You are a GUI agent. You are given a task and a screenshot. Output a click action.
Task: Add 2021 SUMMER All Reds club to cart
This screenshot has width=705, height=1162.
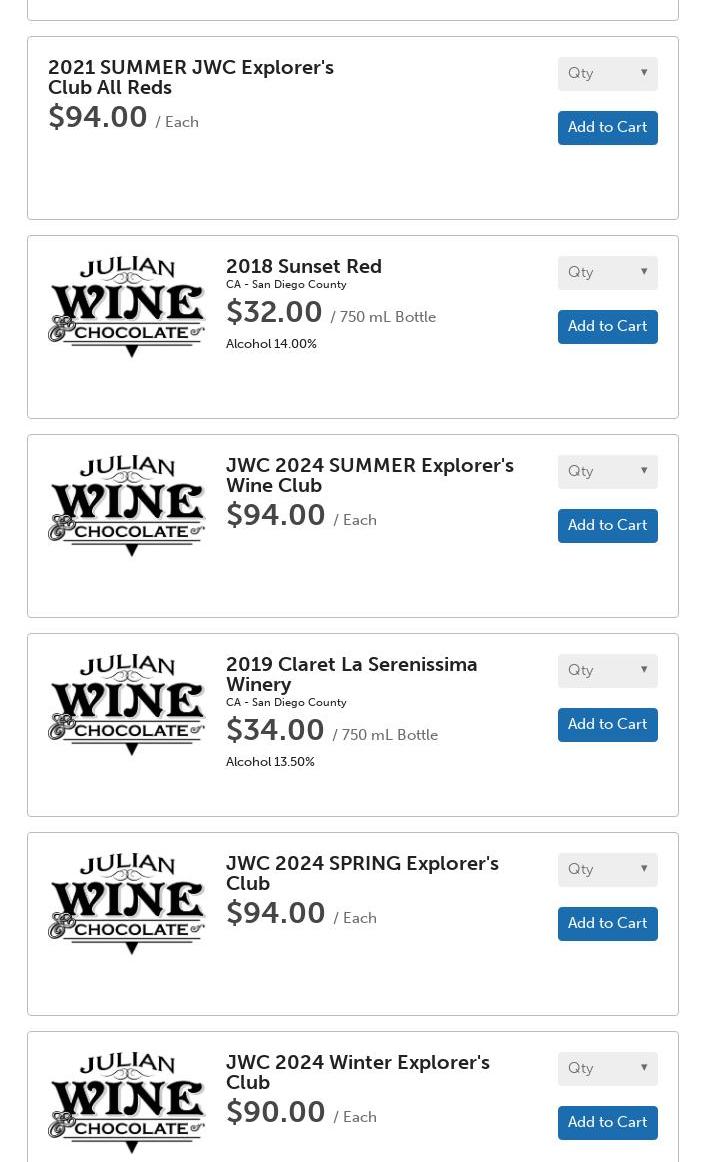[607, 128]
